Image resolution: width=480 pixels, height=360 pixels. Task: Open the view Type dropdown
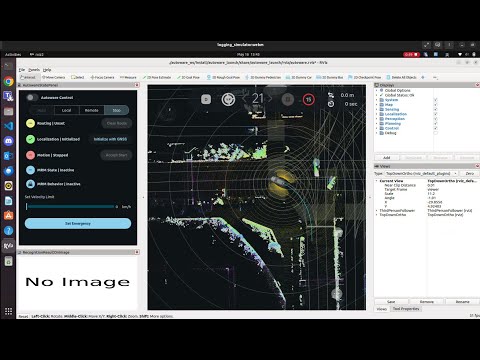coord(421,173)
